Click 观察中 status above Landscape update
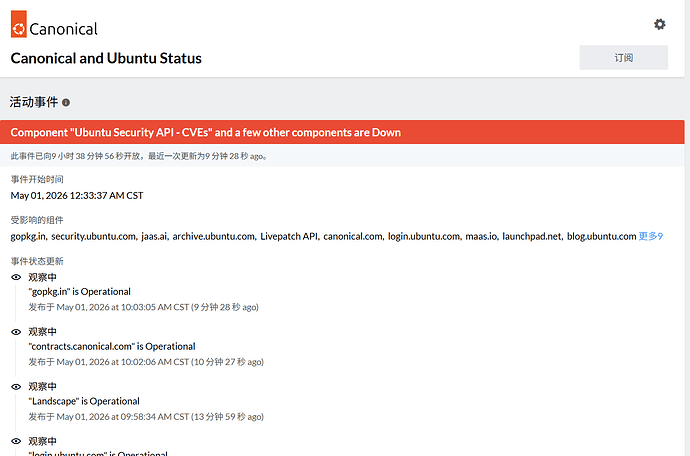This screenshot has height=456, width=690. (43, 386)
